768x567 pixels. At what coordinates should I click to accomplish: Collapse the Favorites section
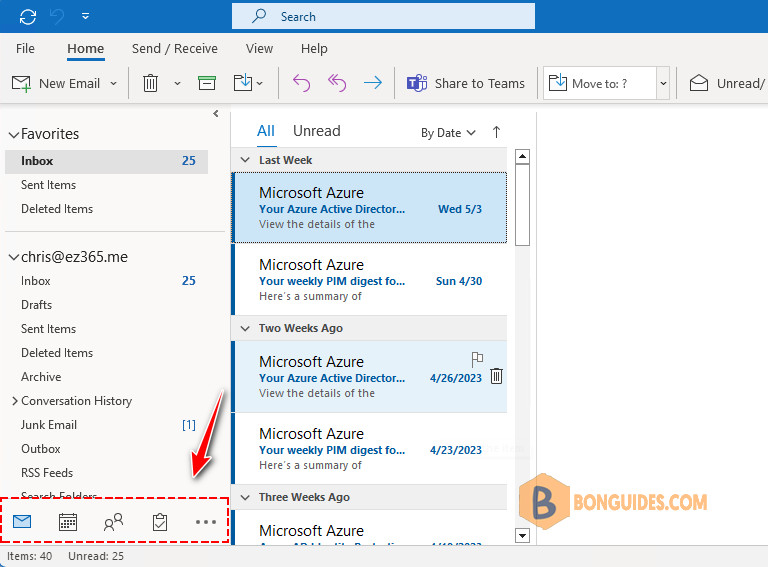[14, 134]
